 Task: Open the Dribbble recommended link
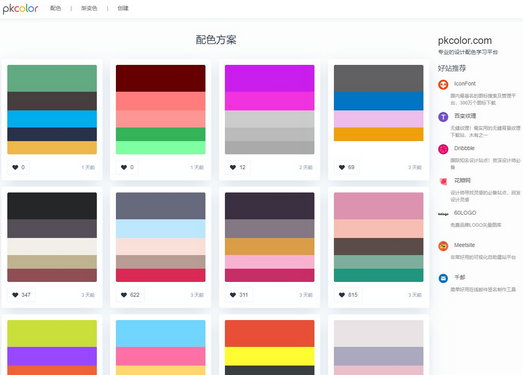click(464, 148)
